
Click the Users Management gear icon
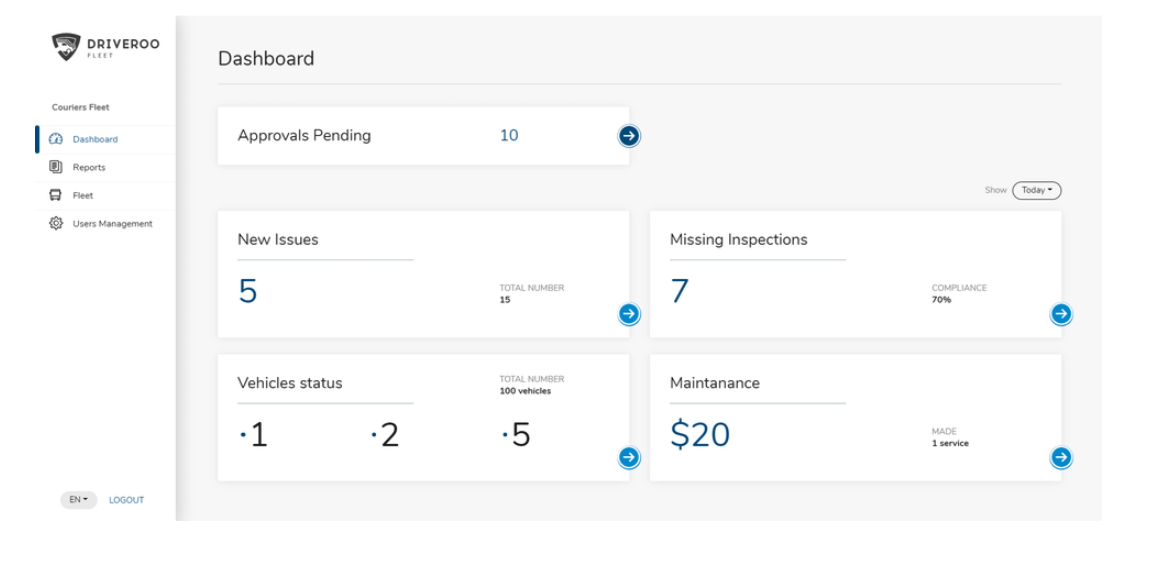click(x=56, y=223)
